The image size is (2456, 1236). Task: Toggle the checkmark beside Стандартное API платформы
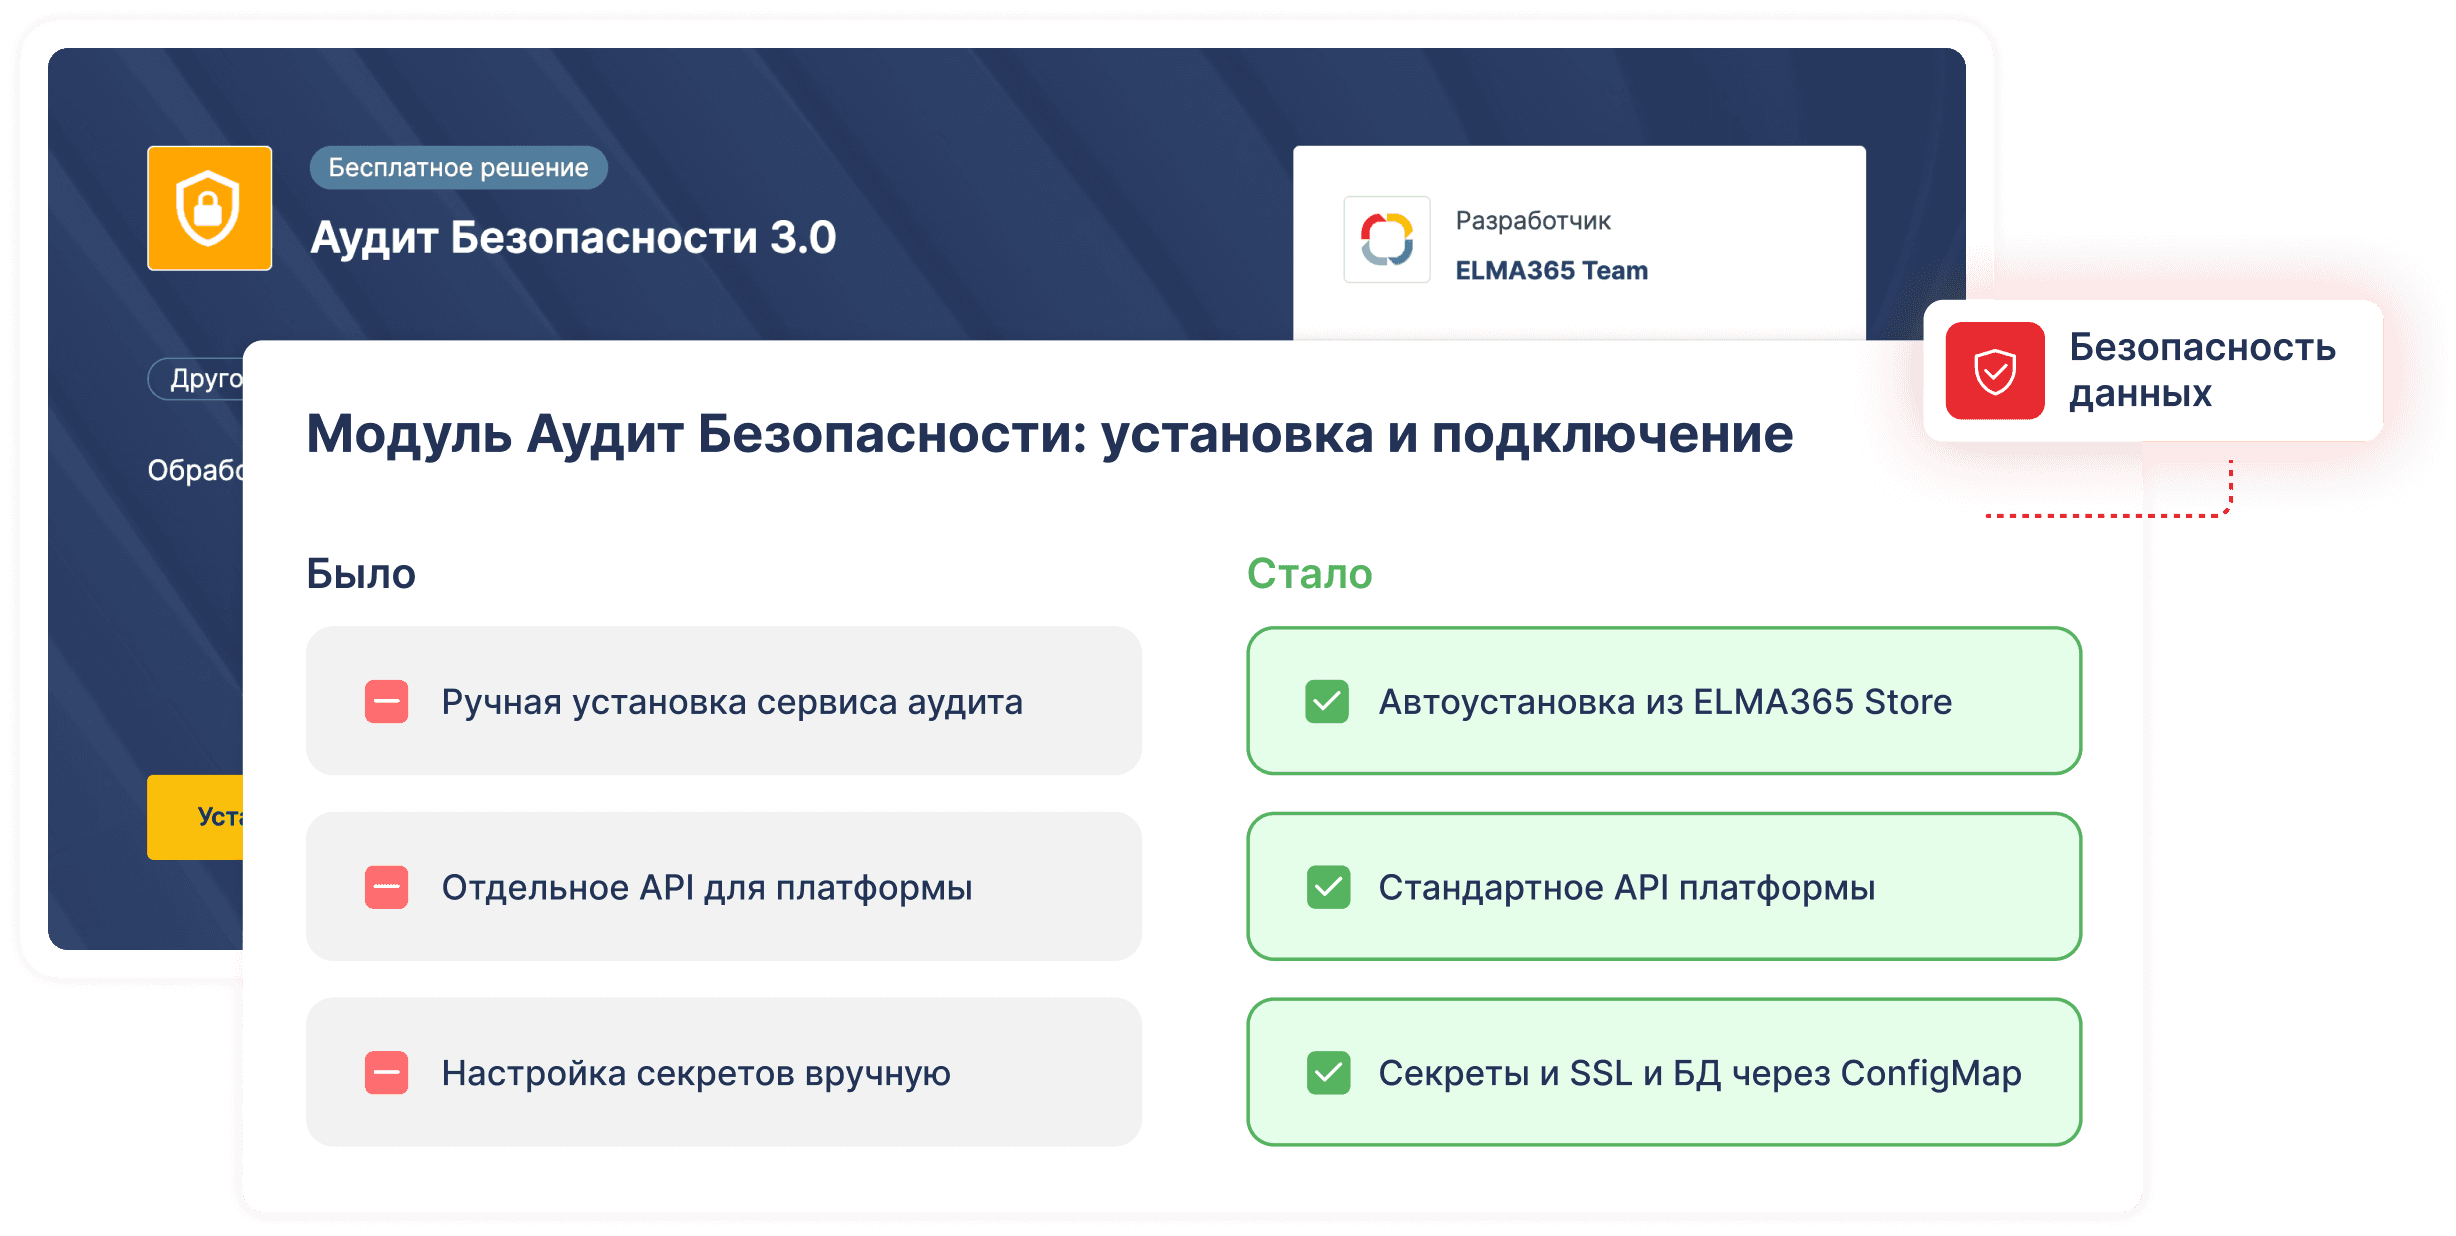point(1328,887)
